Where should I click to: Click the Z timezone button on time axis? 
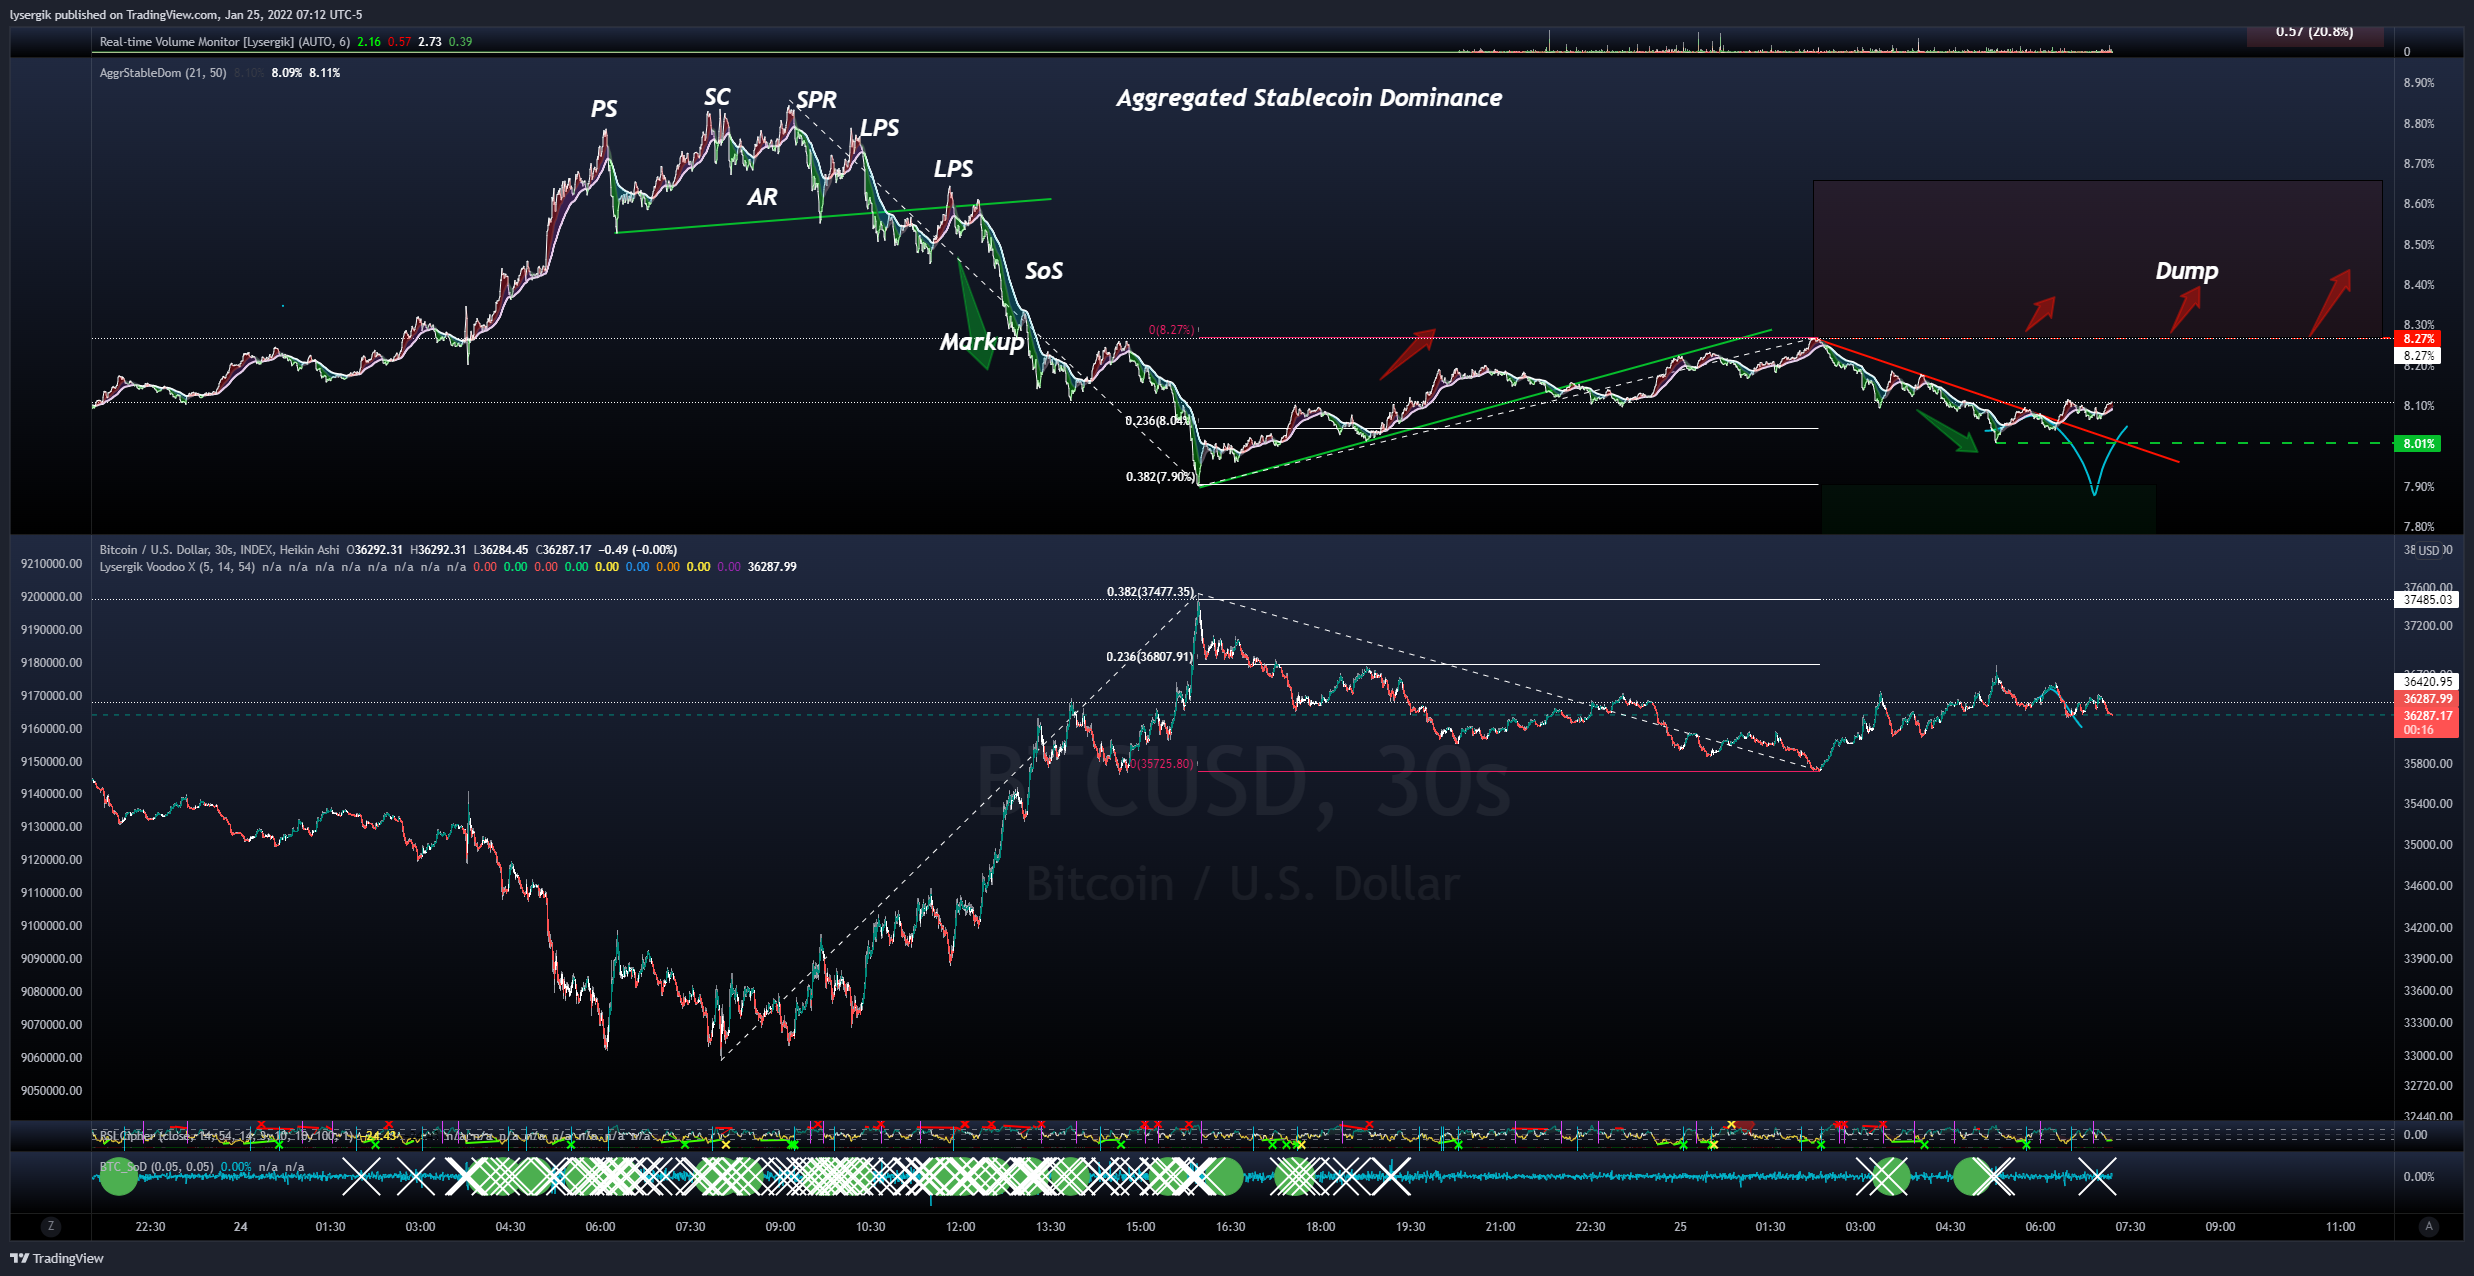tap(51, 1226)
